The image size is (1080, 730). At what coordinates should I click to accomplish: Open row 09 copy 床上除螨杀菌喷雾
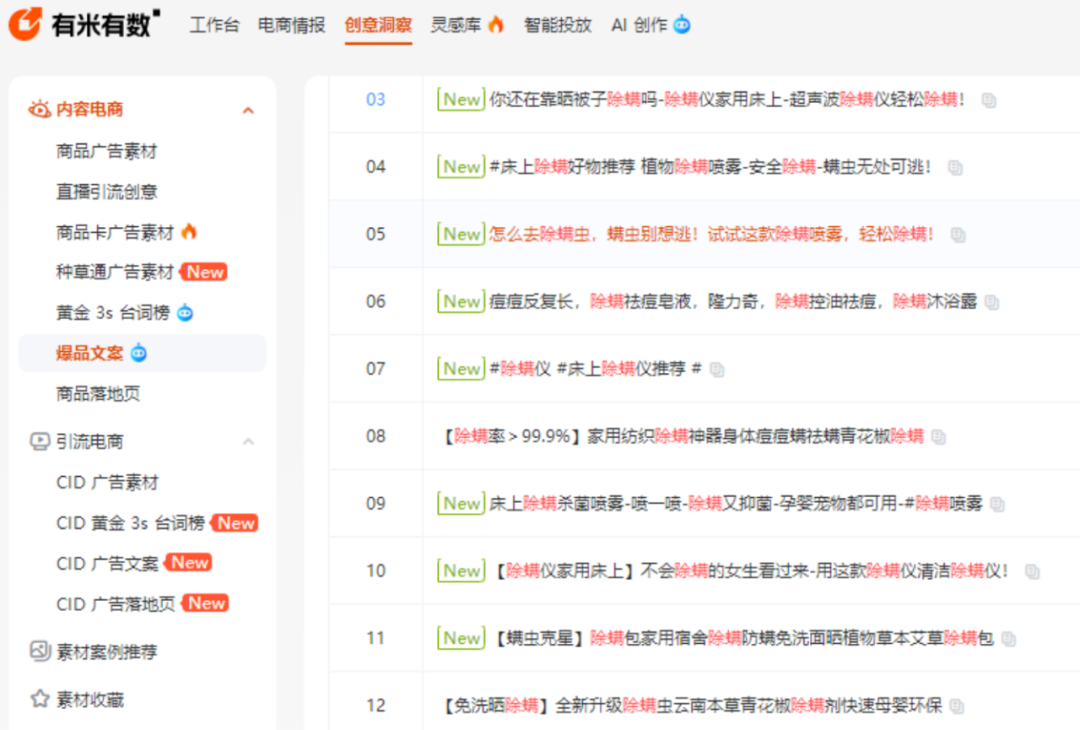(x=736, y=503)
